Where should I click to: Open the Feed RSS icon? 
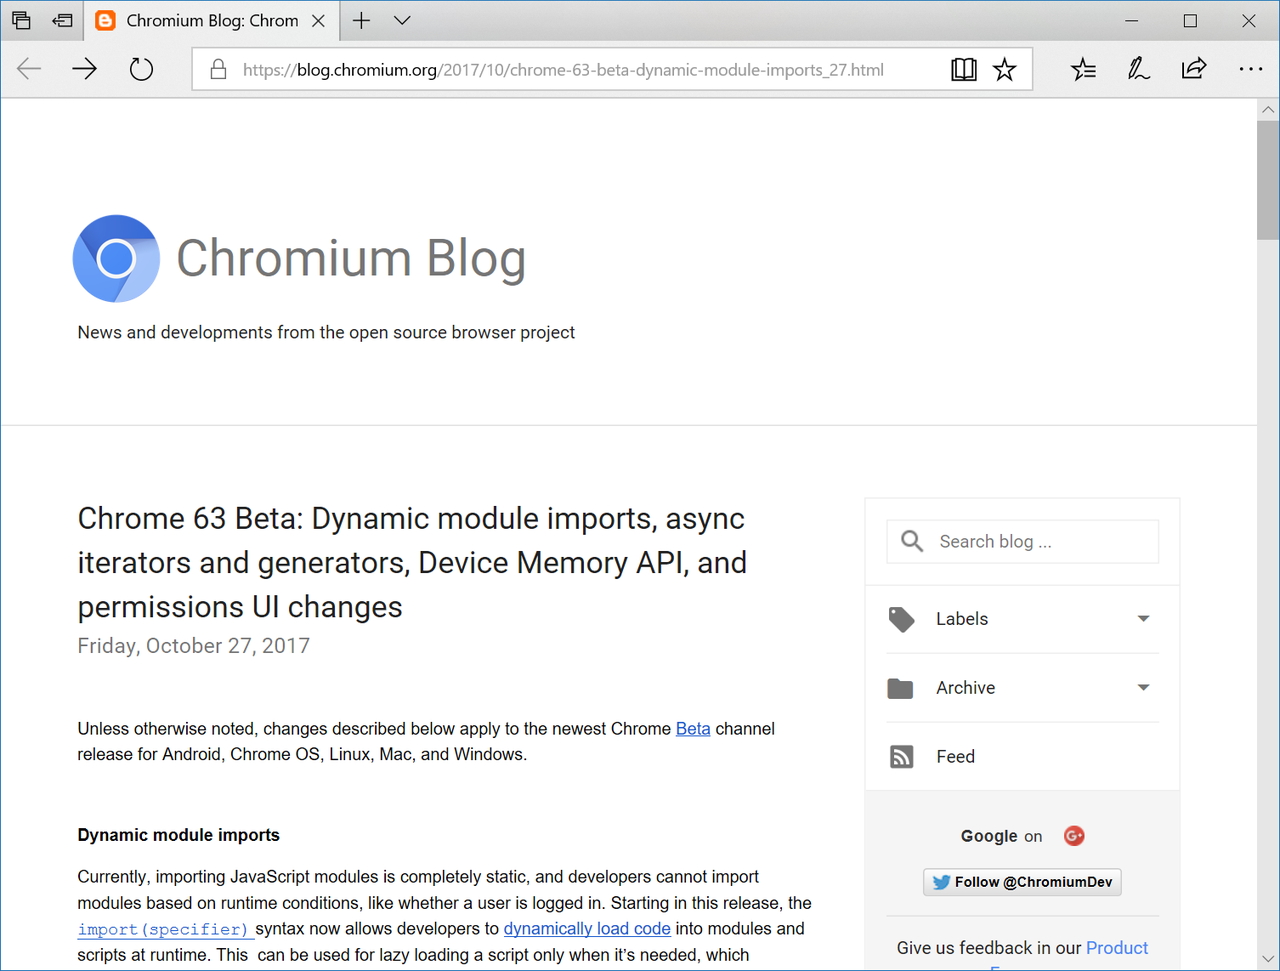[901, 756]
